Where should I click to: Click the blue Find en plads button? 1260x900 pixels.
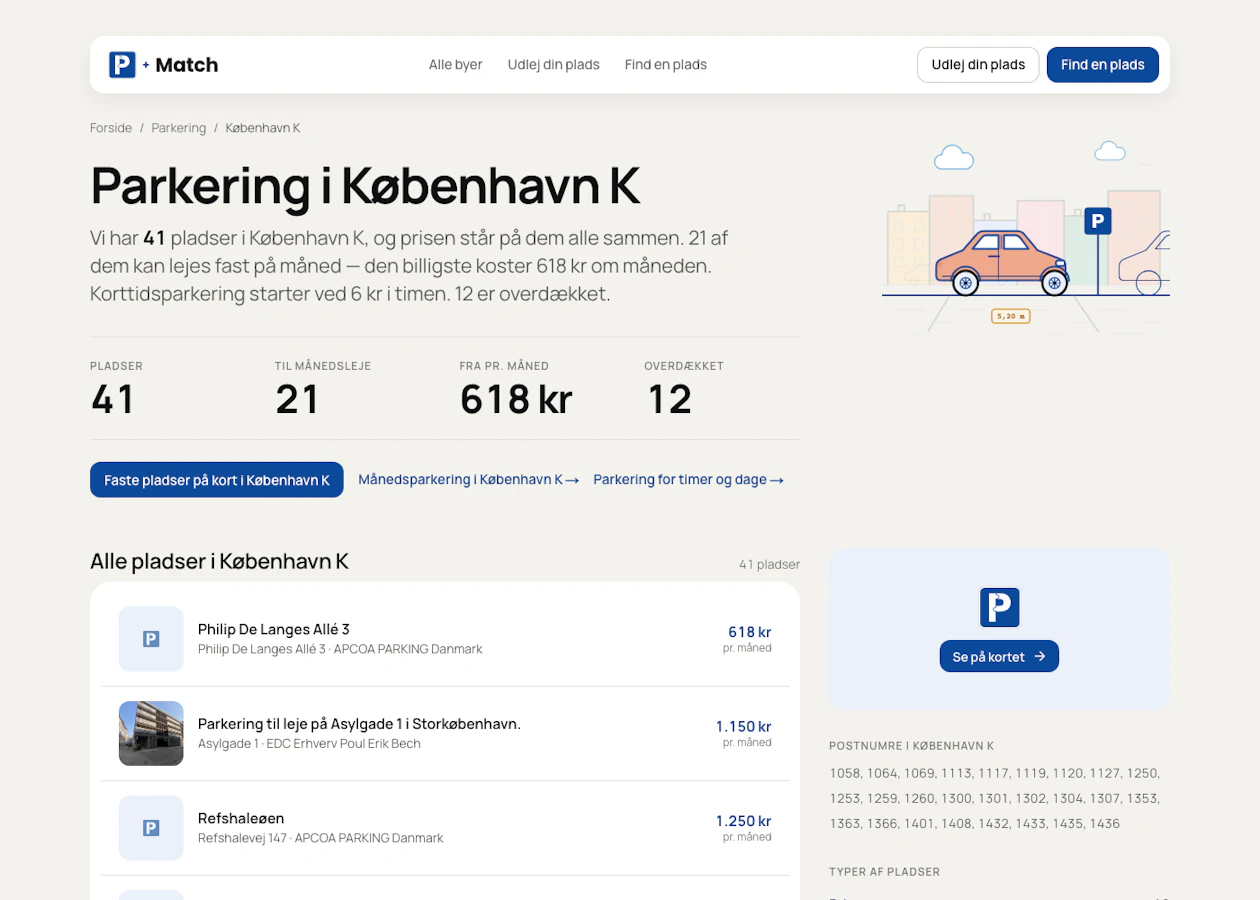1103,65
